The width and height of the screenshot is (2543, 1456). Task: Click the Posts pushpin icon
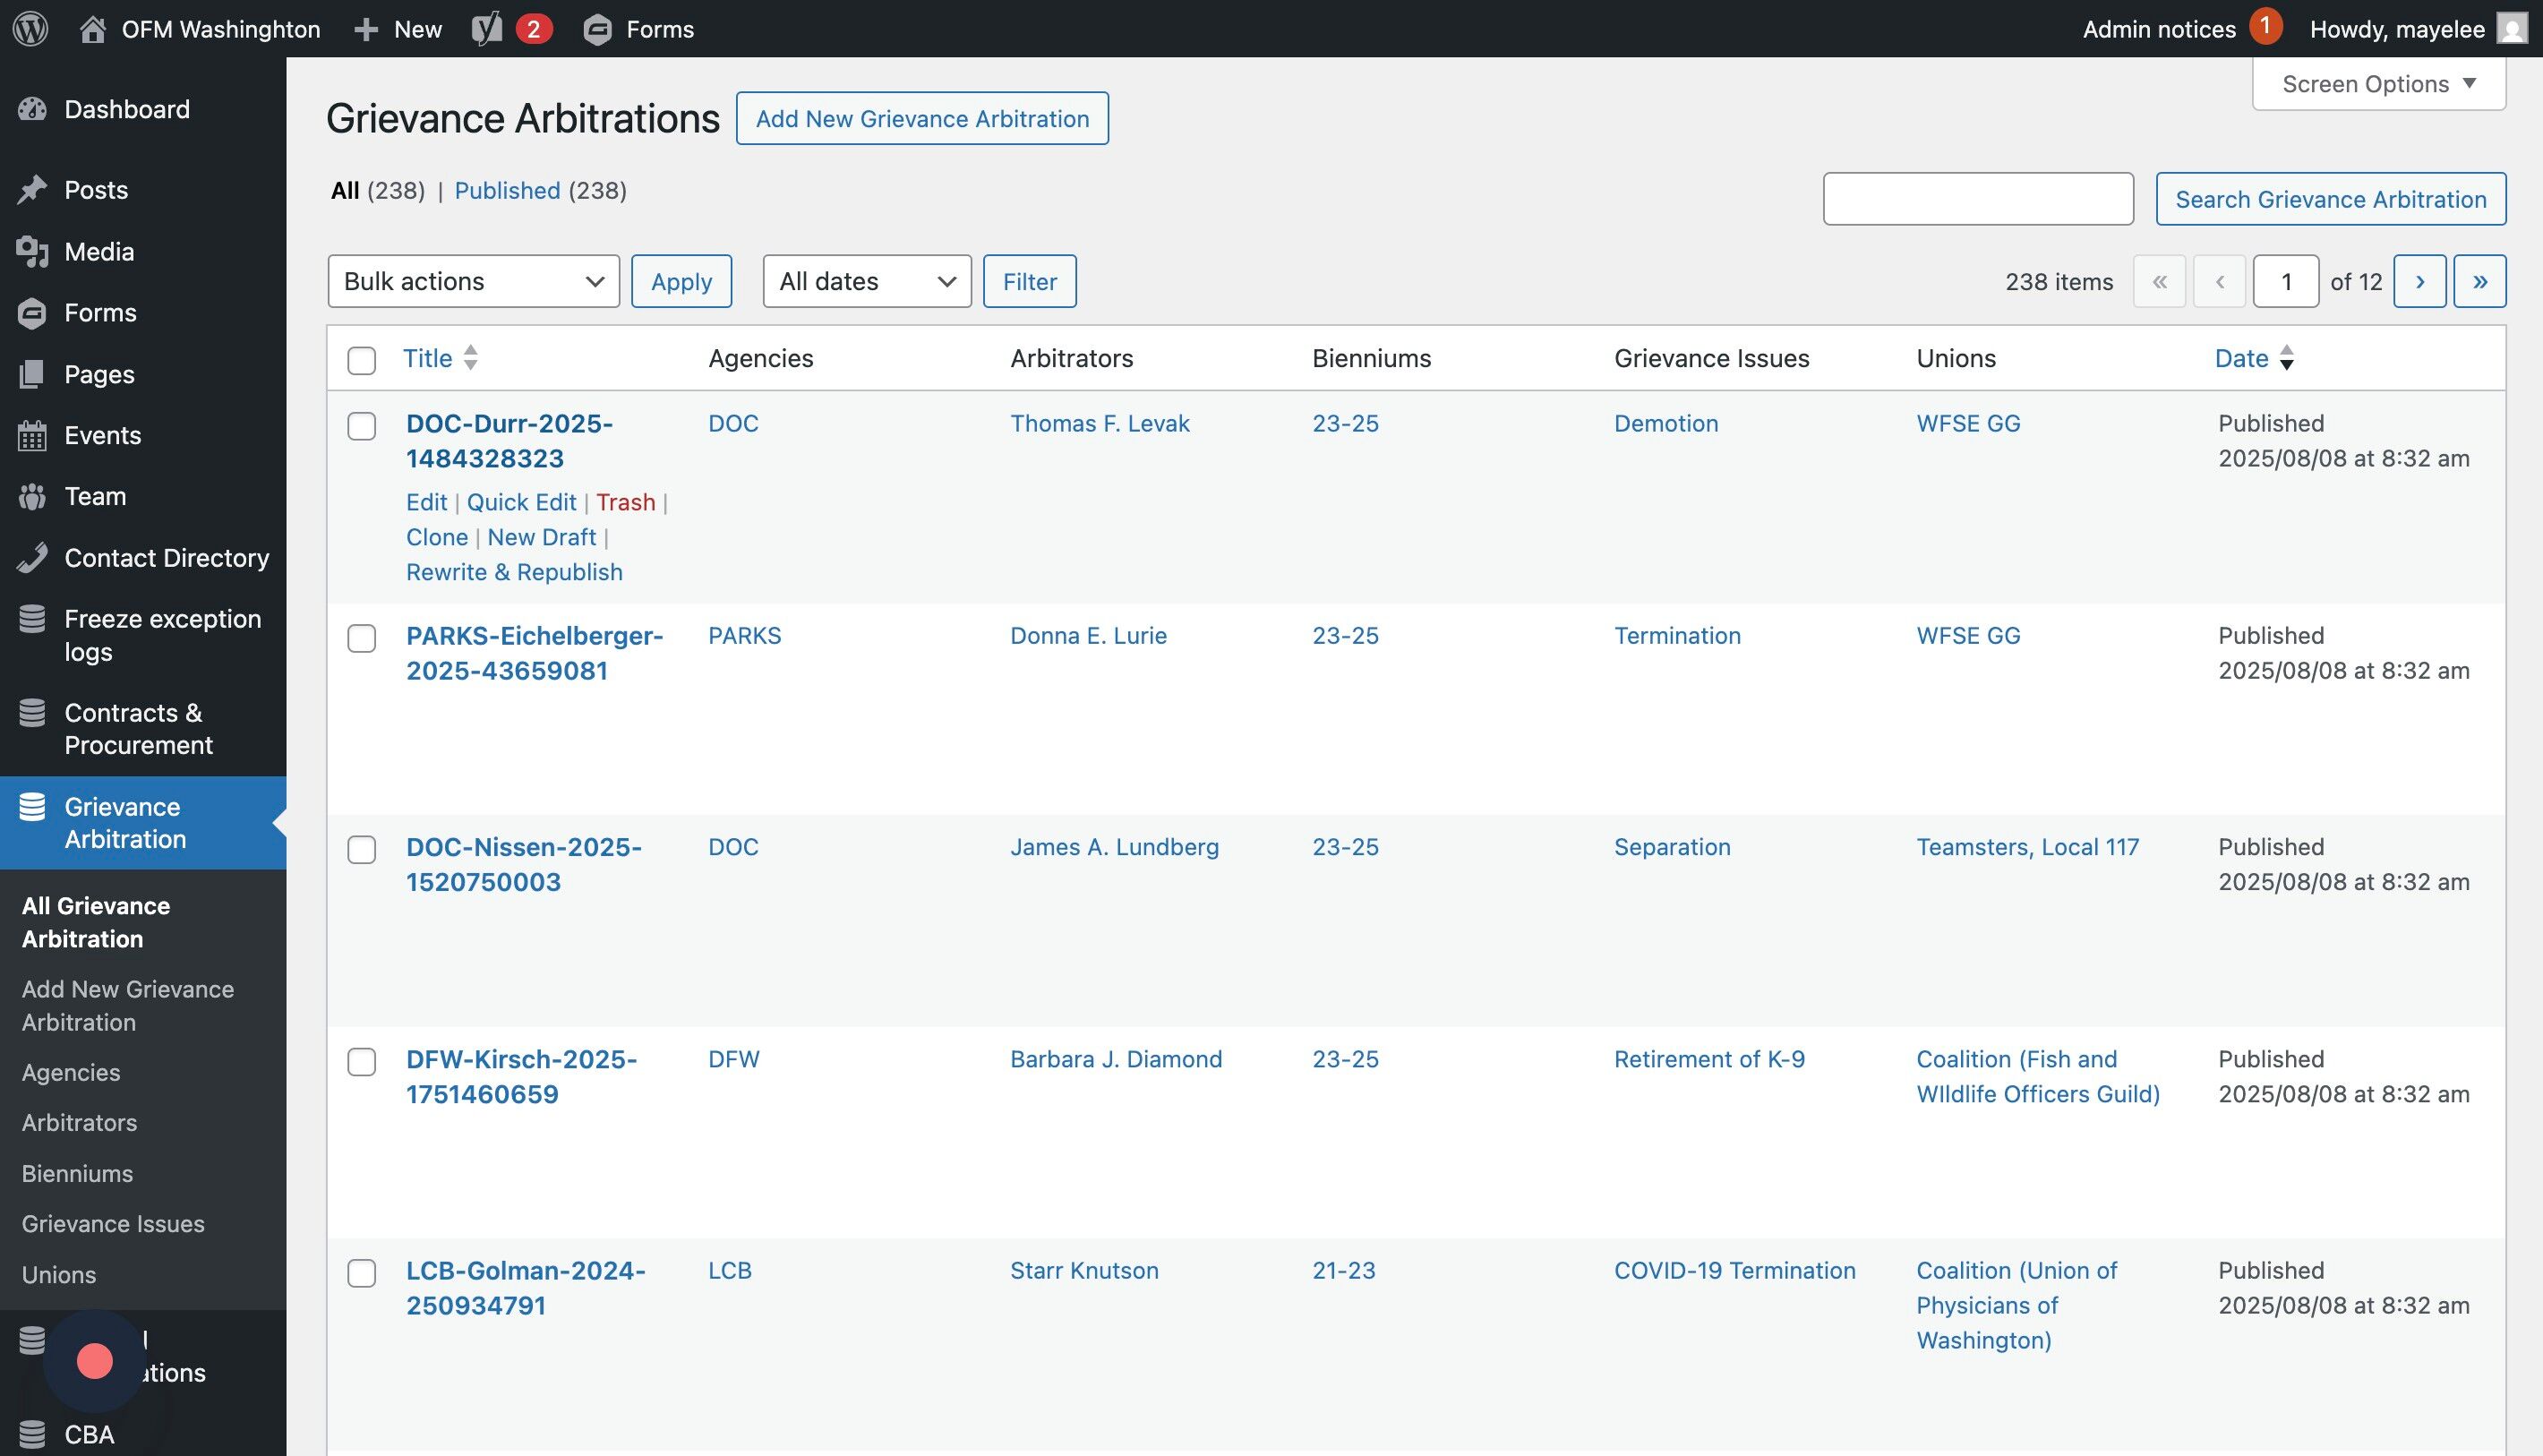click(32, 190)
